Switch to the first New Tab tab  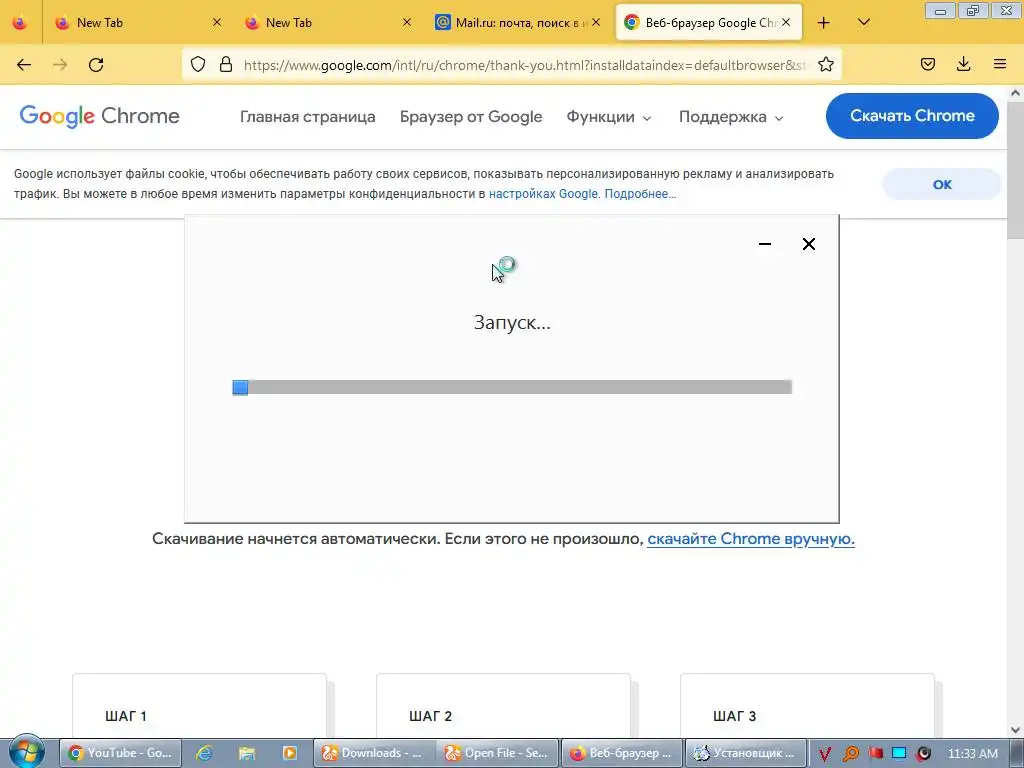coord(137,23)
